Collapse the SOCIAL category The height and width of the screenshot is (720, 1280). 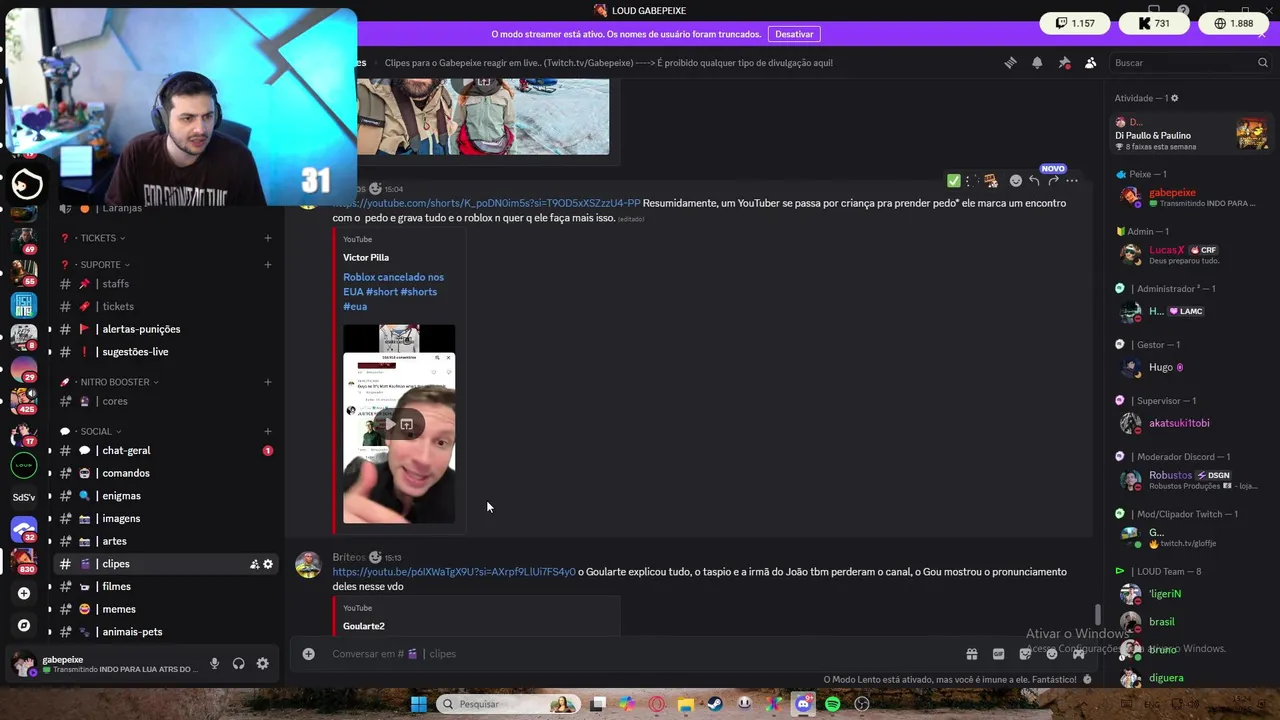[x=96, y=432]
